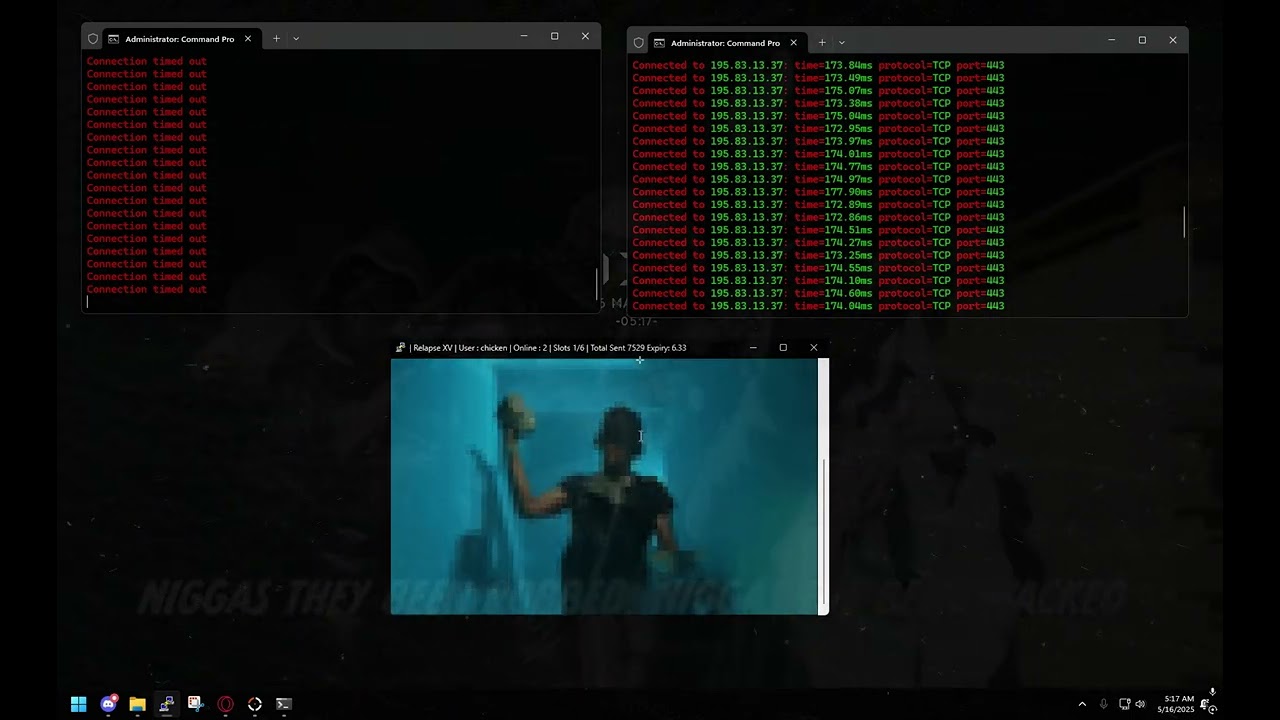Open Discord from the taskbar
Image resolution: width=1280 pixels, height=720 pixels.
[108, 704]
